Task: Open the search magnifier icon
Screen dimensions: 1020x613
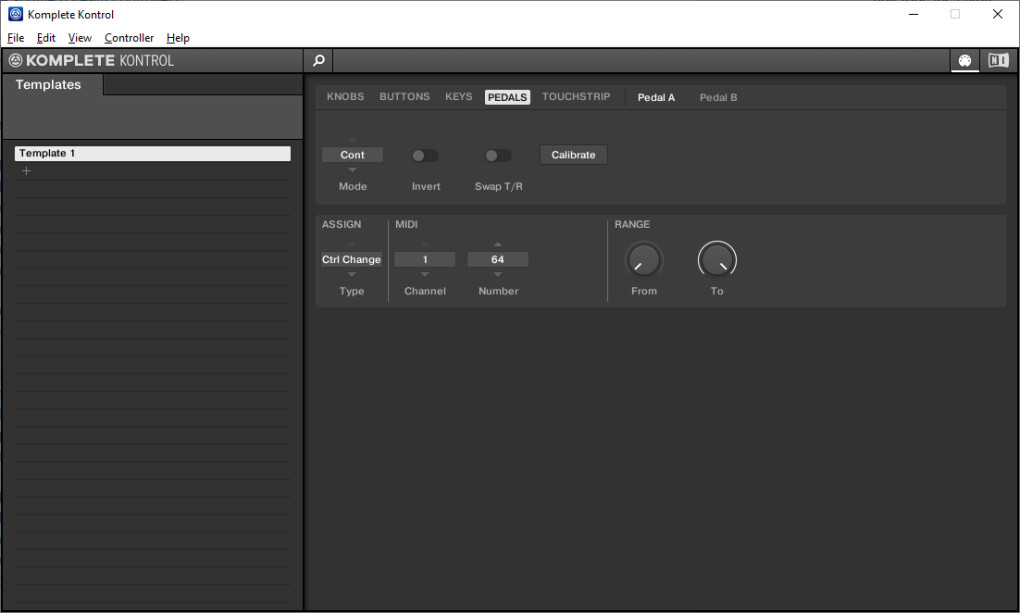Action: (319, 61)
